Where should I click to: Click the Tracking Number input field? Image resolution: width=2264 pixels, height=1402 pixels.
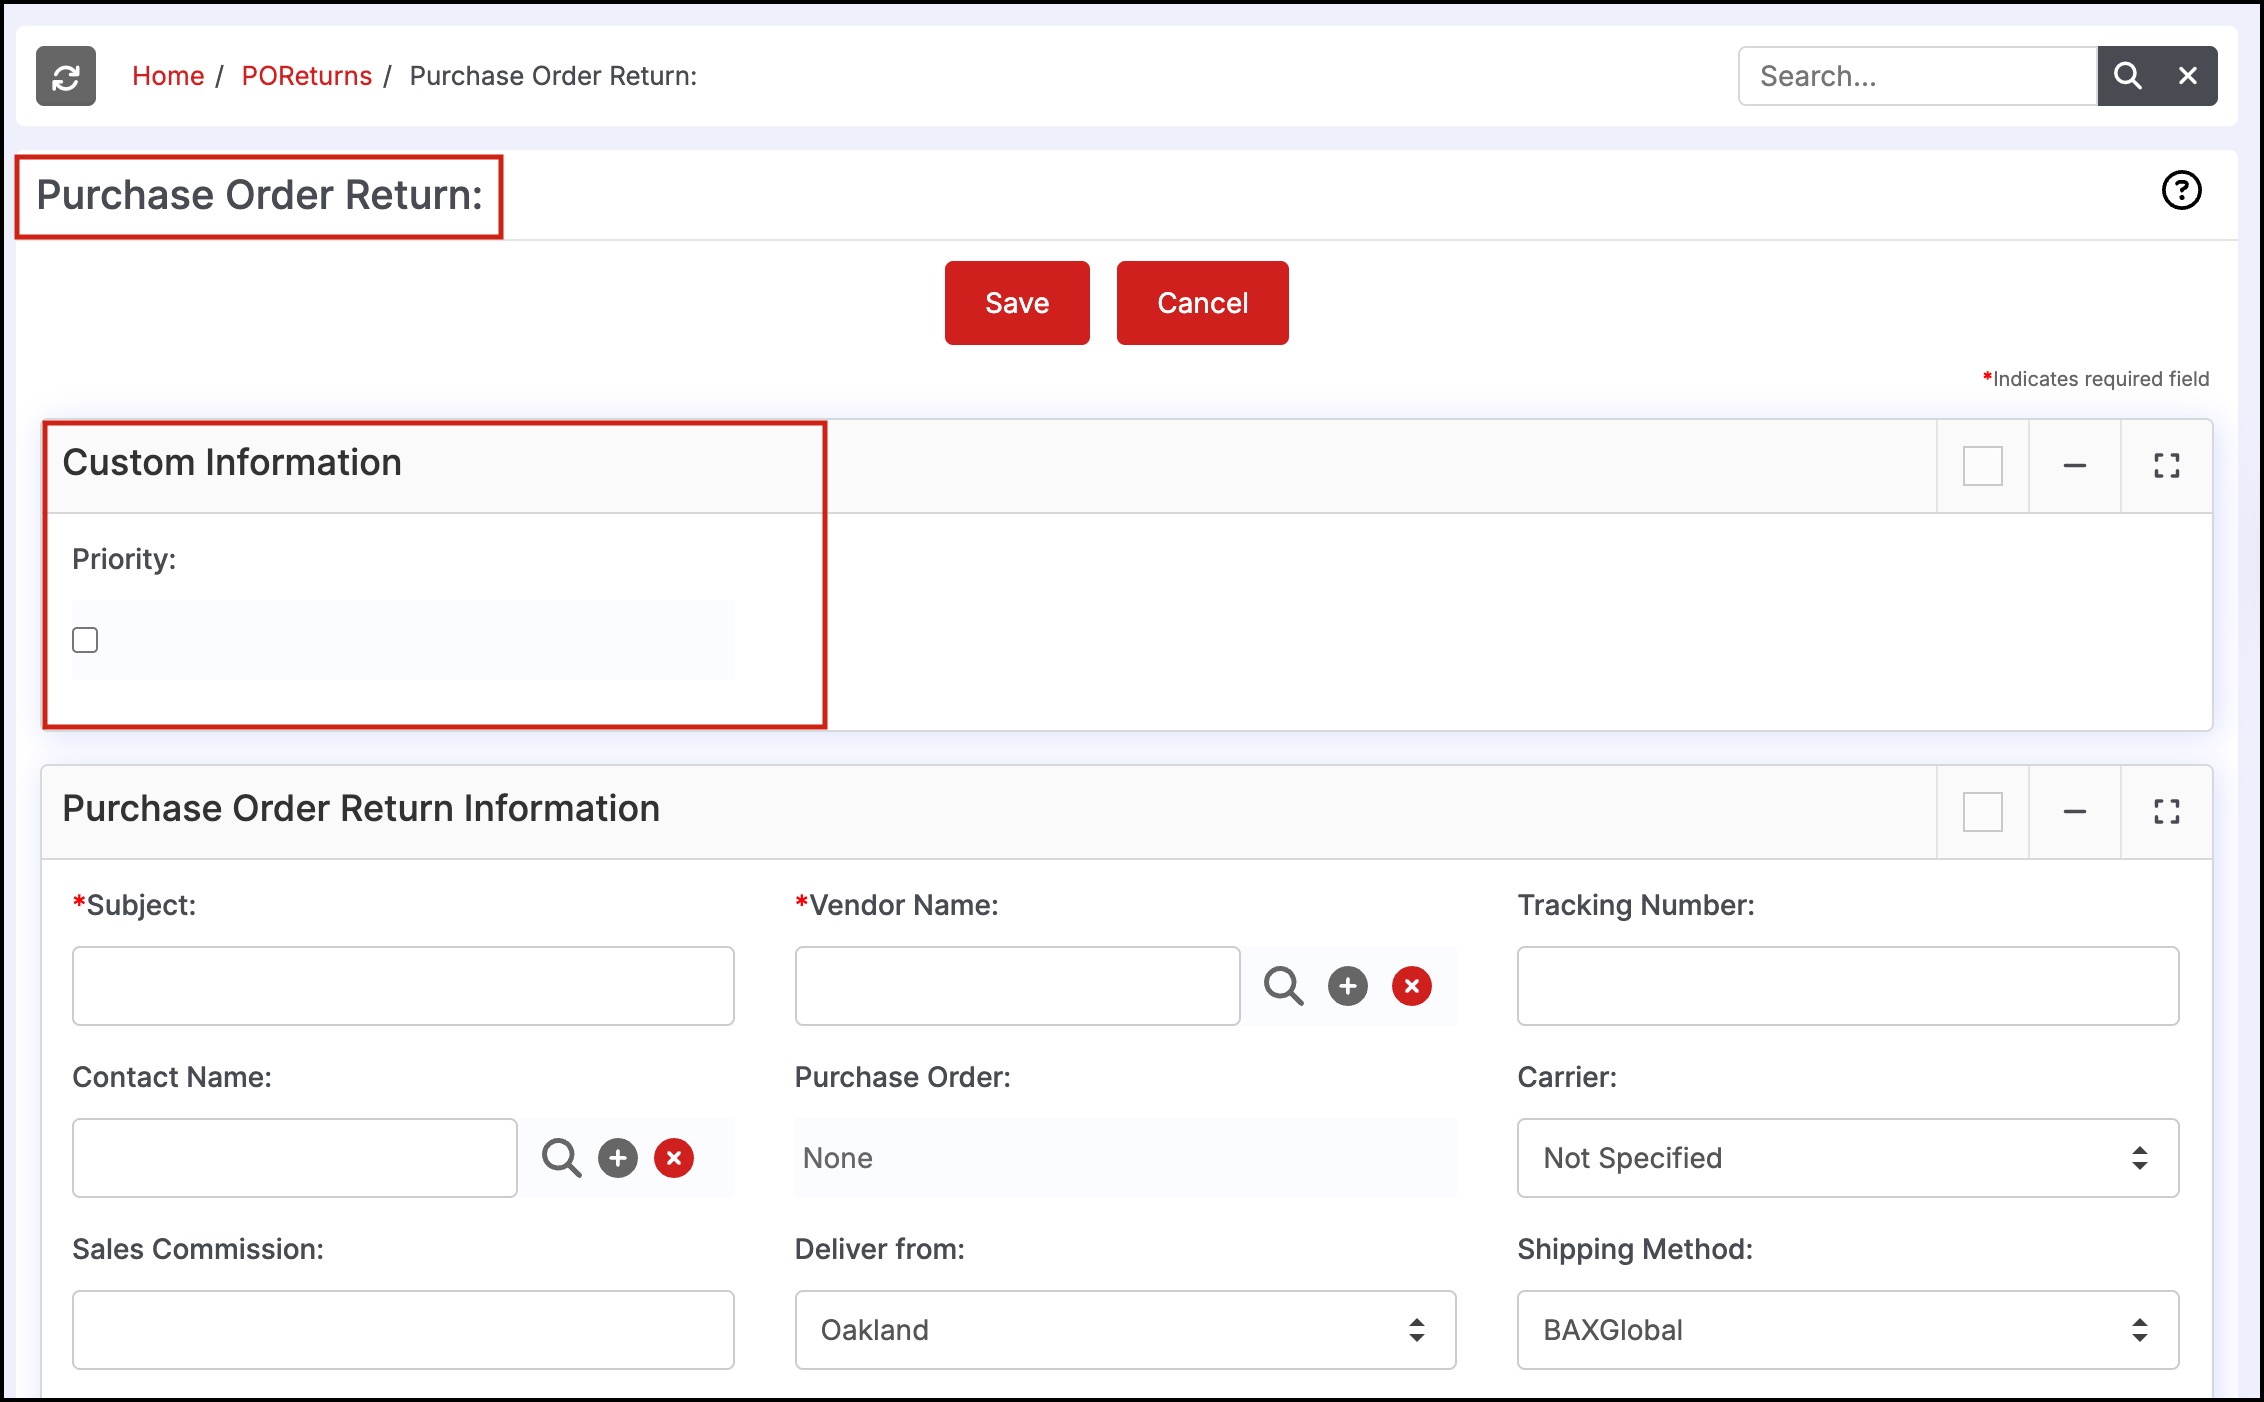[1848, 986]
